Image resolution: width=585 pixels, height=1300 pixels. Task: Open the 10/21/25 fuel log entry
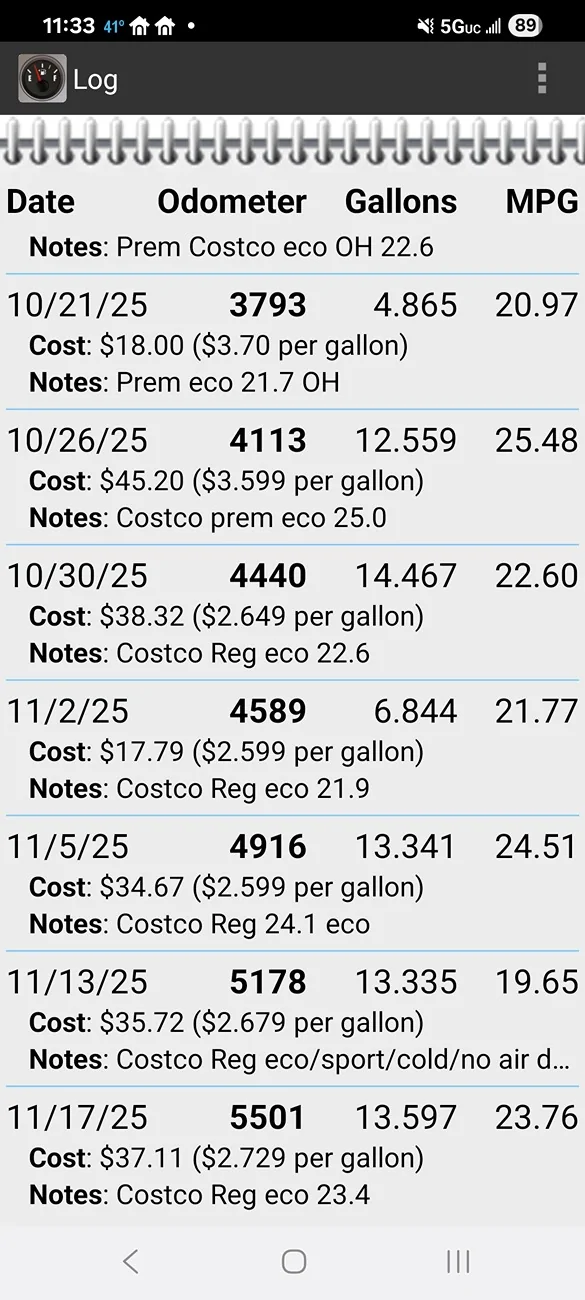pyautogui.click(x=292, y=340)
